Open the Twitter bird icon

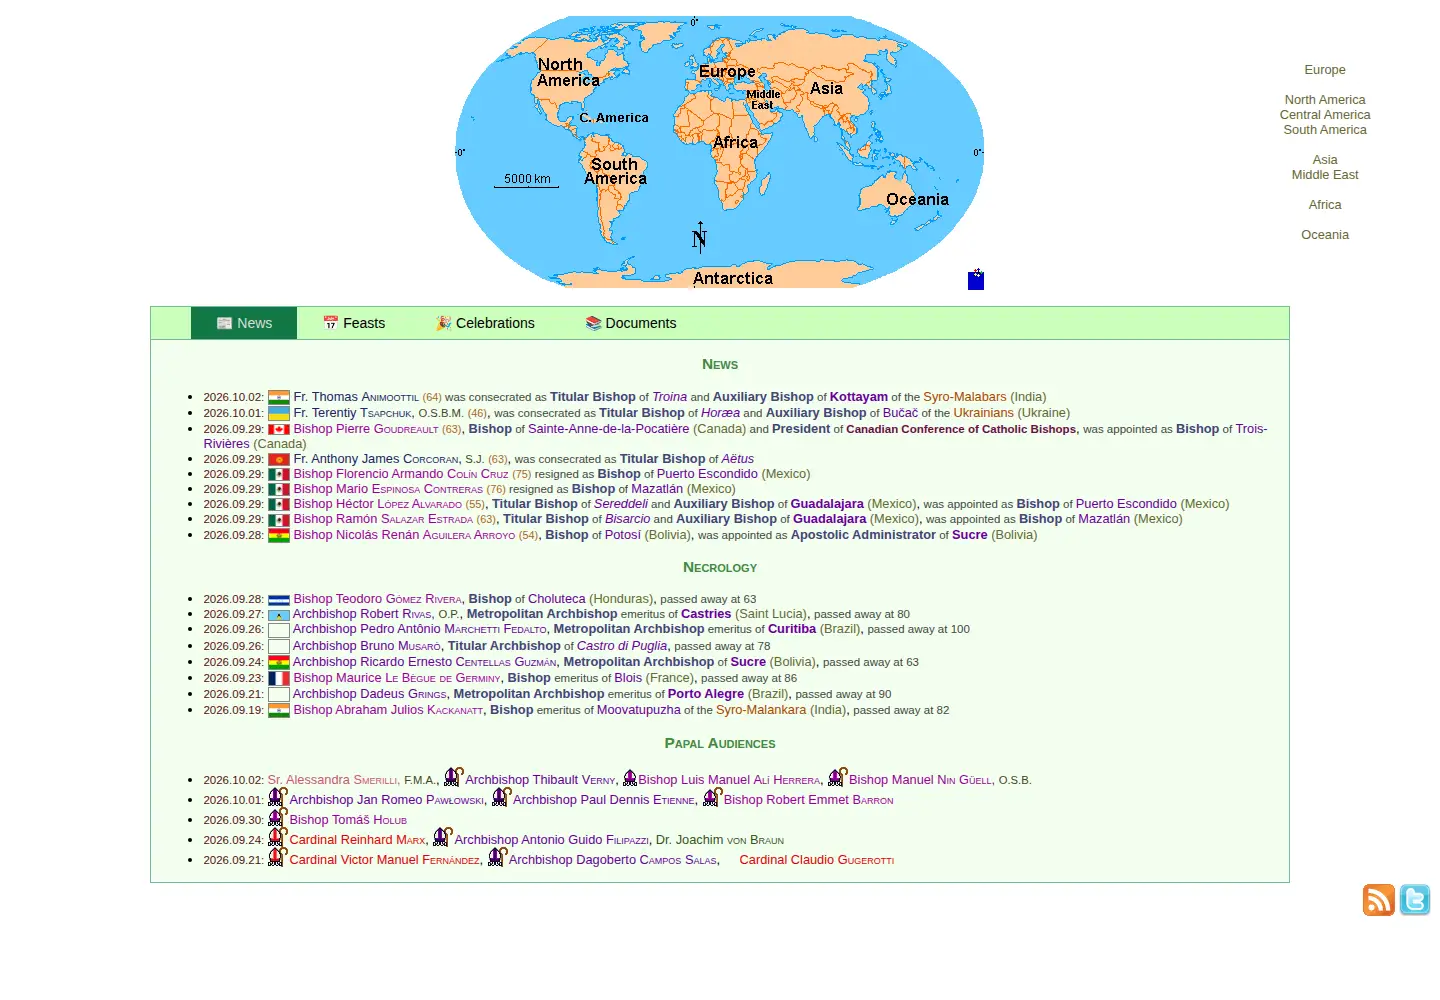point(1415,900)
